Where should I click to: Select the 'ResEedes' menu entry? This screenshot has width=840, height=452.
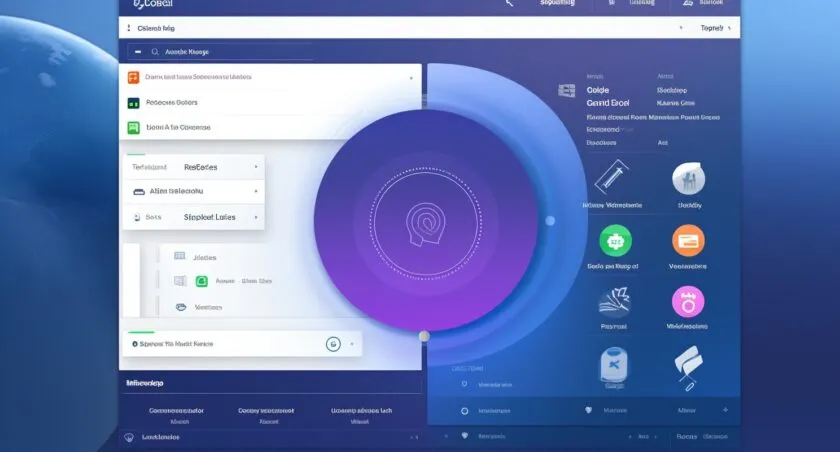click(x=200, y=167)
